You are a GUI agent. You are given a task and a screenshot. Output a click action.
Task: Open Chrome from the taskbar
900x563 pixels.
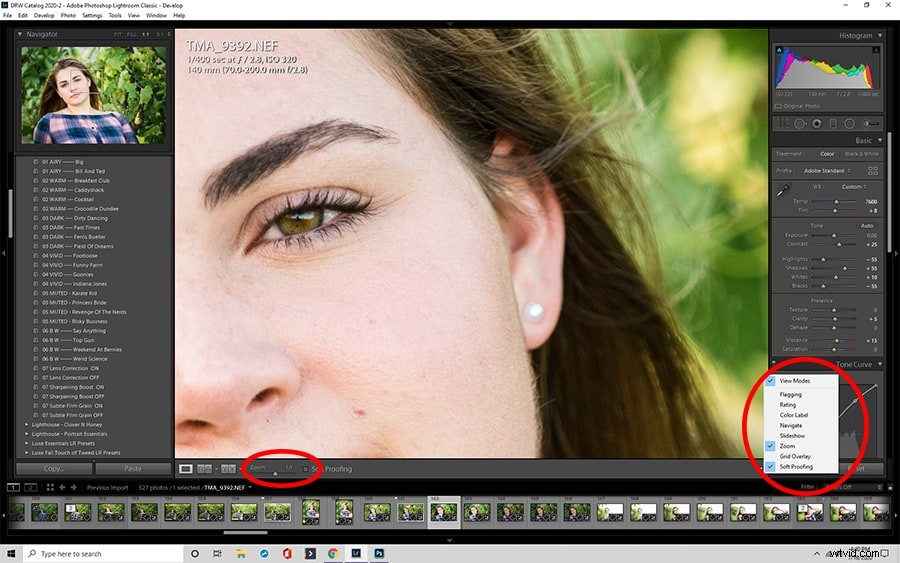332,553
